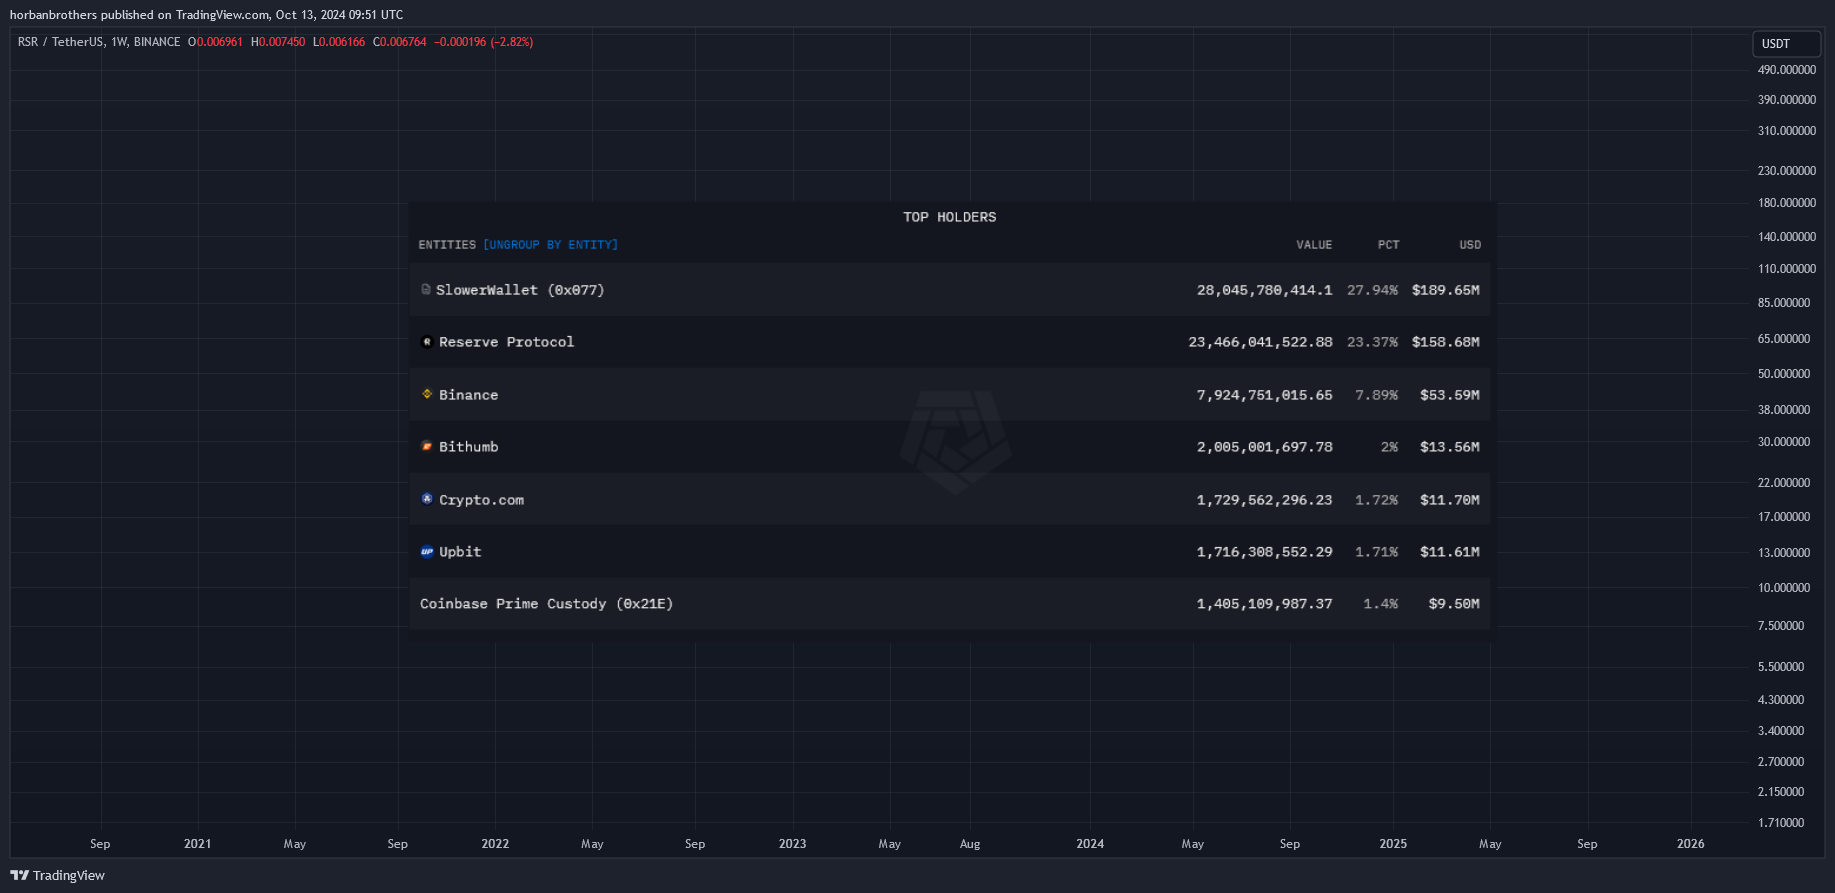Click the 2025 time axis label
Image resolution: width=1835 pixels, height=893 pixels.
pyautogui.click(x=1393, y=844)
